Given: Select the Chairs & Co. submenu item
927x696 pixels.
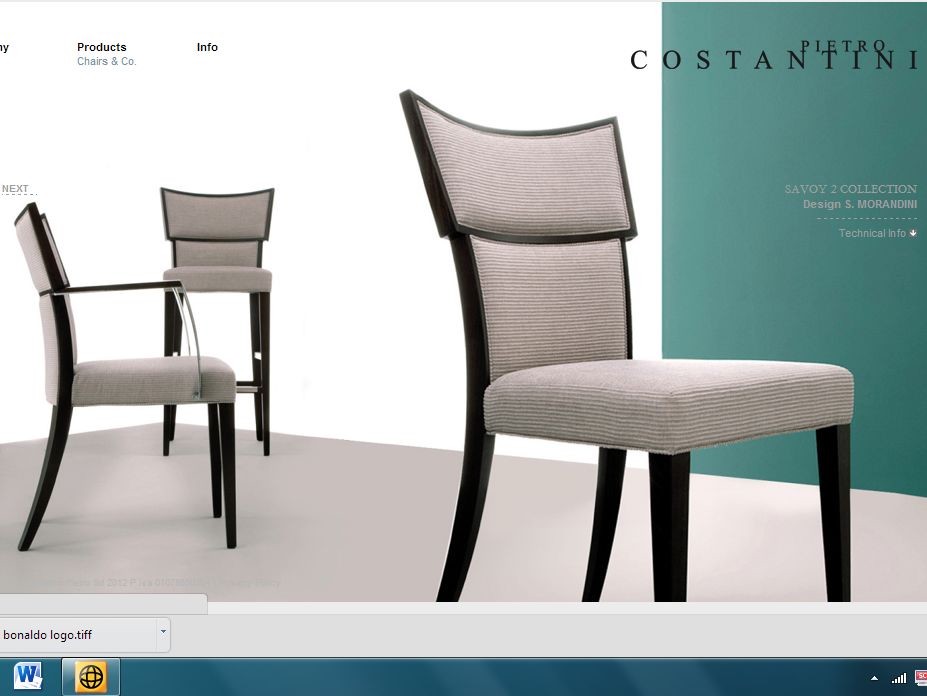Looking at the screenshot, I should tap(107, 62).
